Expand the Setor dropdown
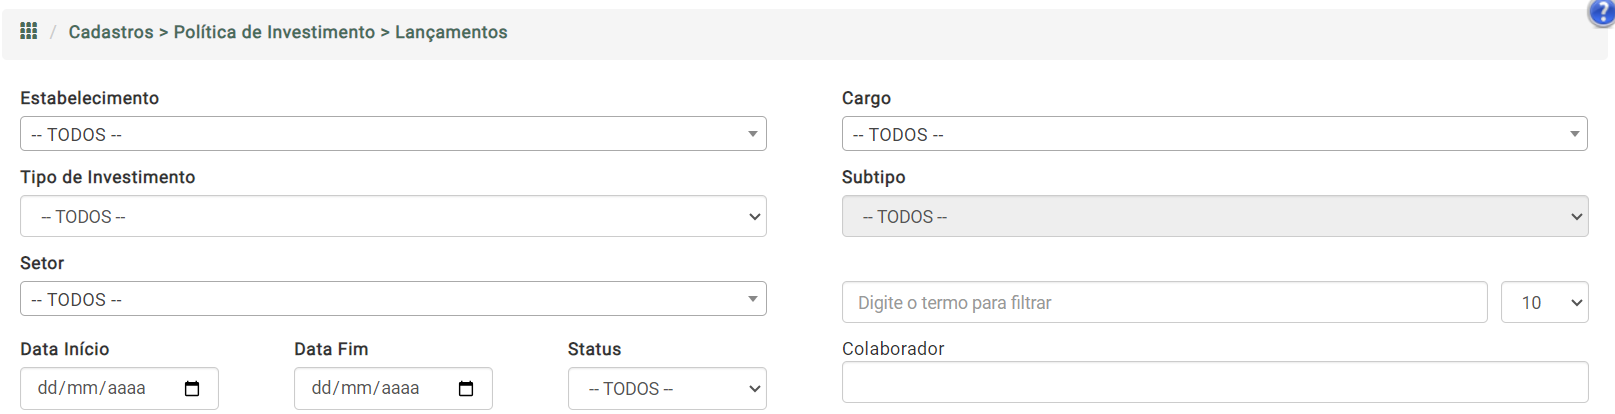 point(393,299)
